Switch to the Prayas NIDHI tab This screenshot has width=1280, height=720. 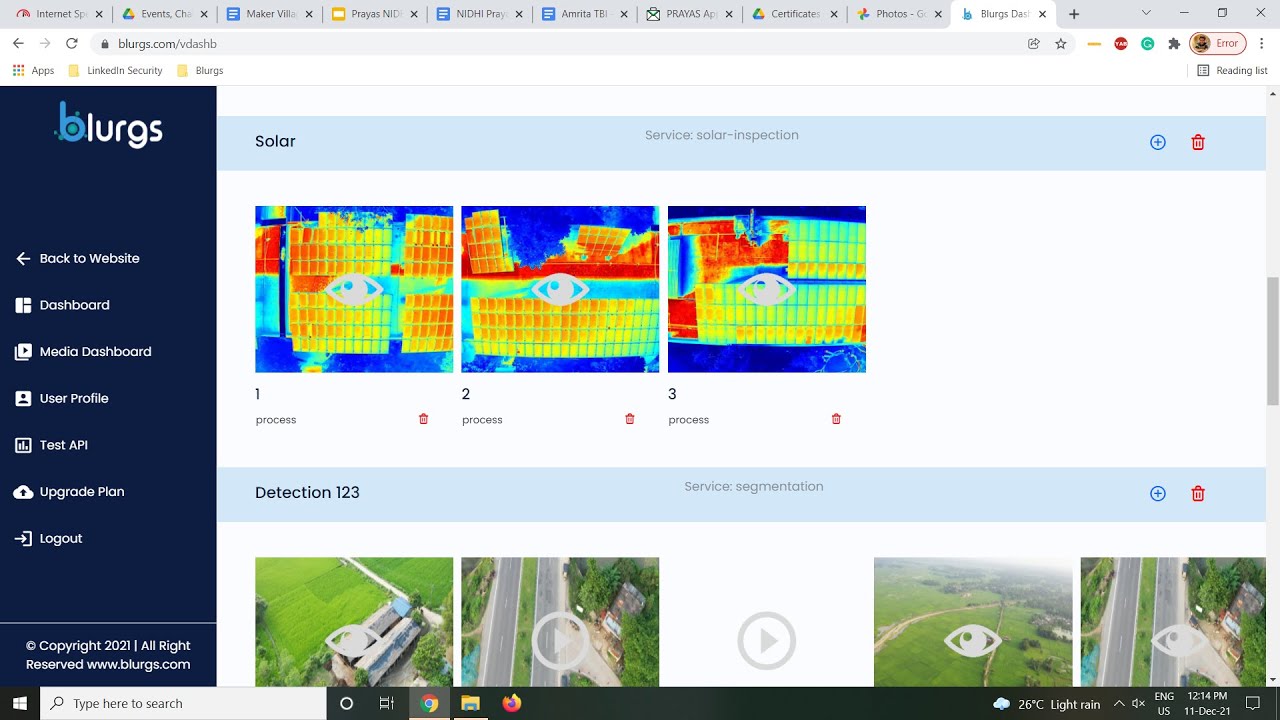coord(374,14)
